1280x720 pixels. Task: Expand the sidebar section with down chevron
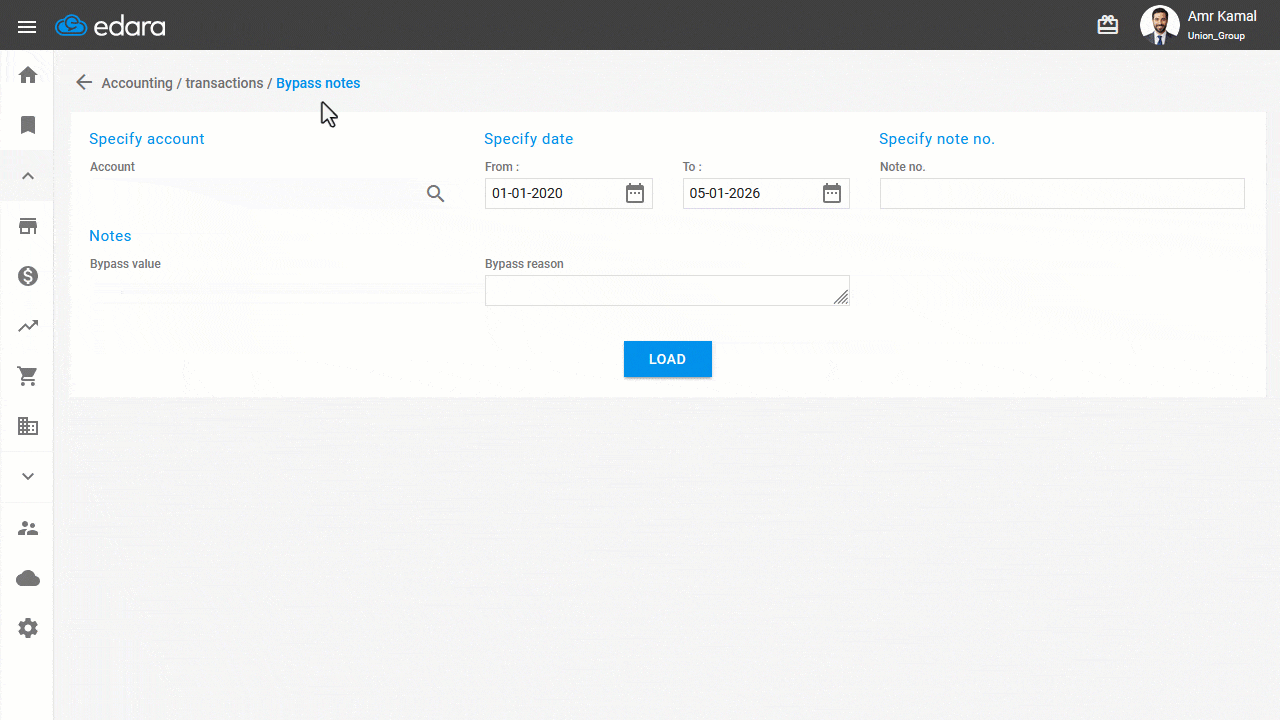coord(28,477)
